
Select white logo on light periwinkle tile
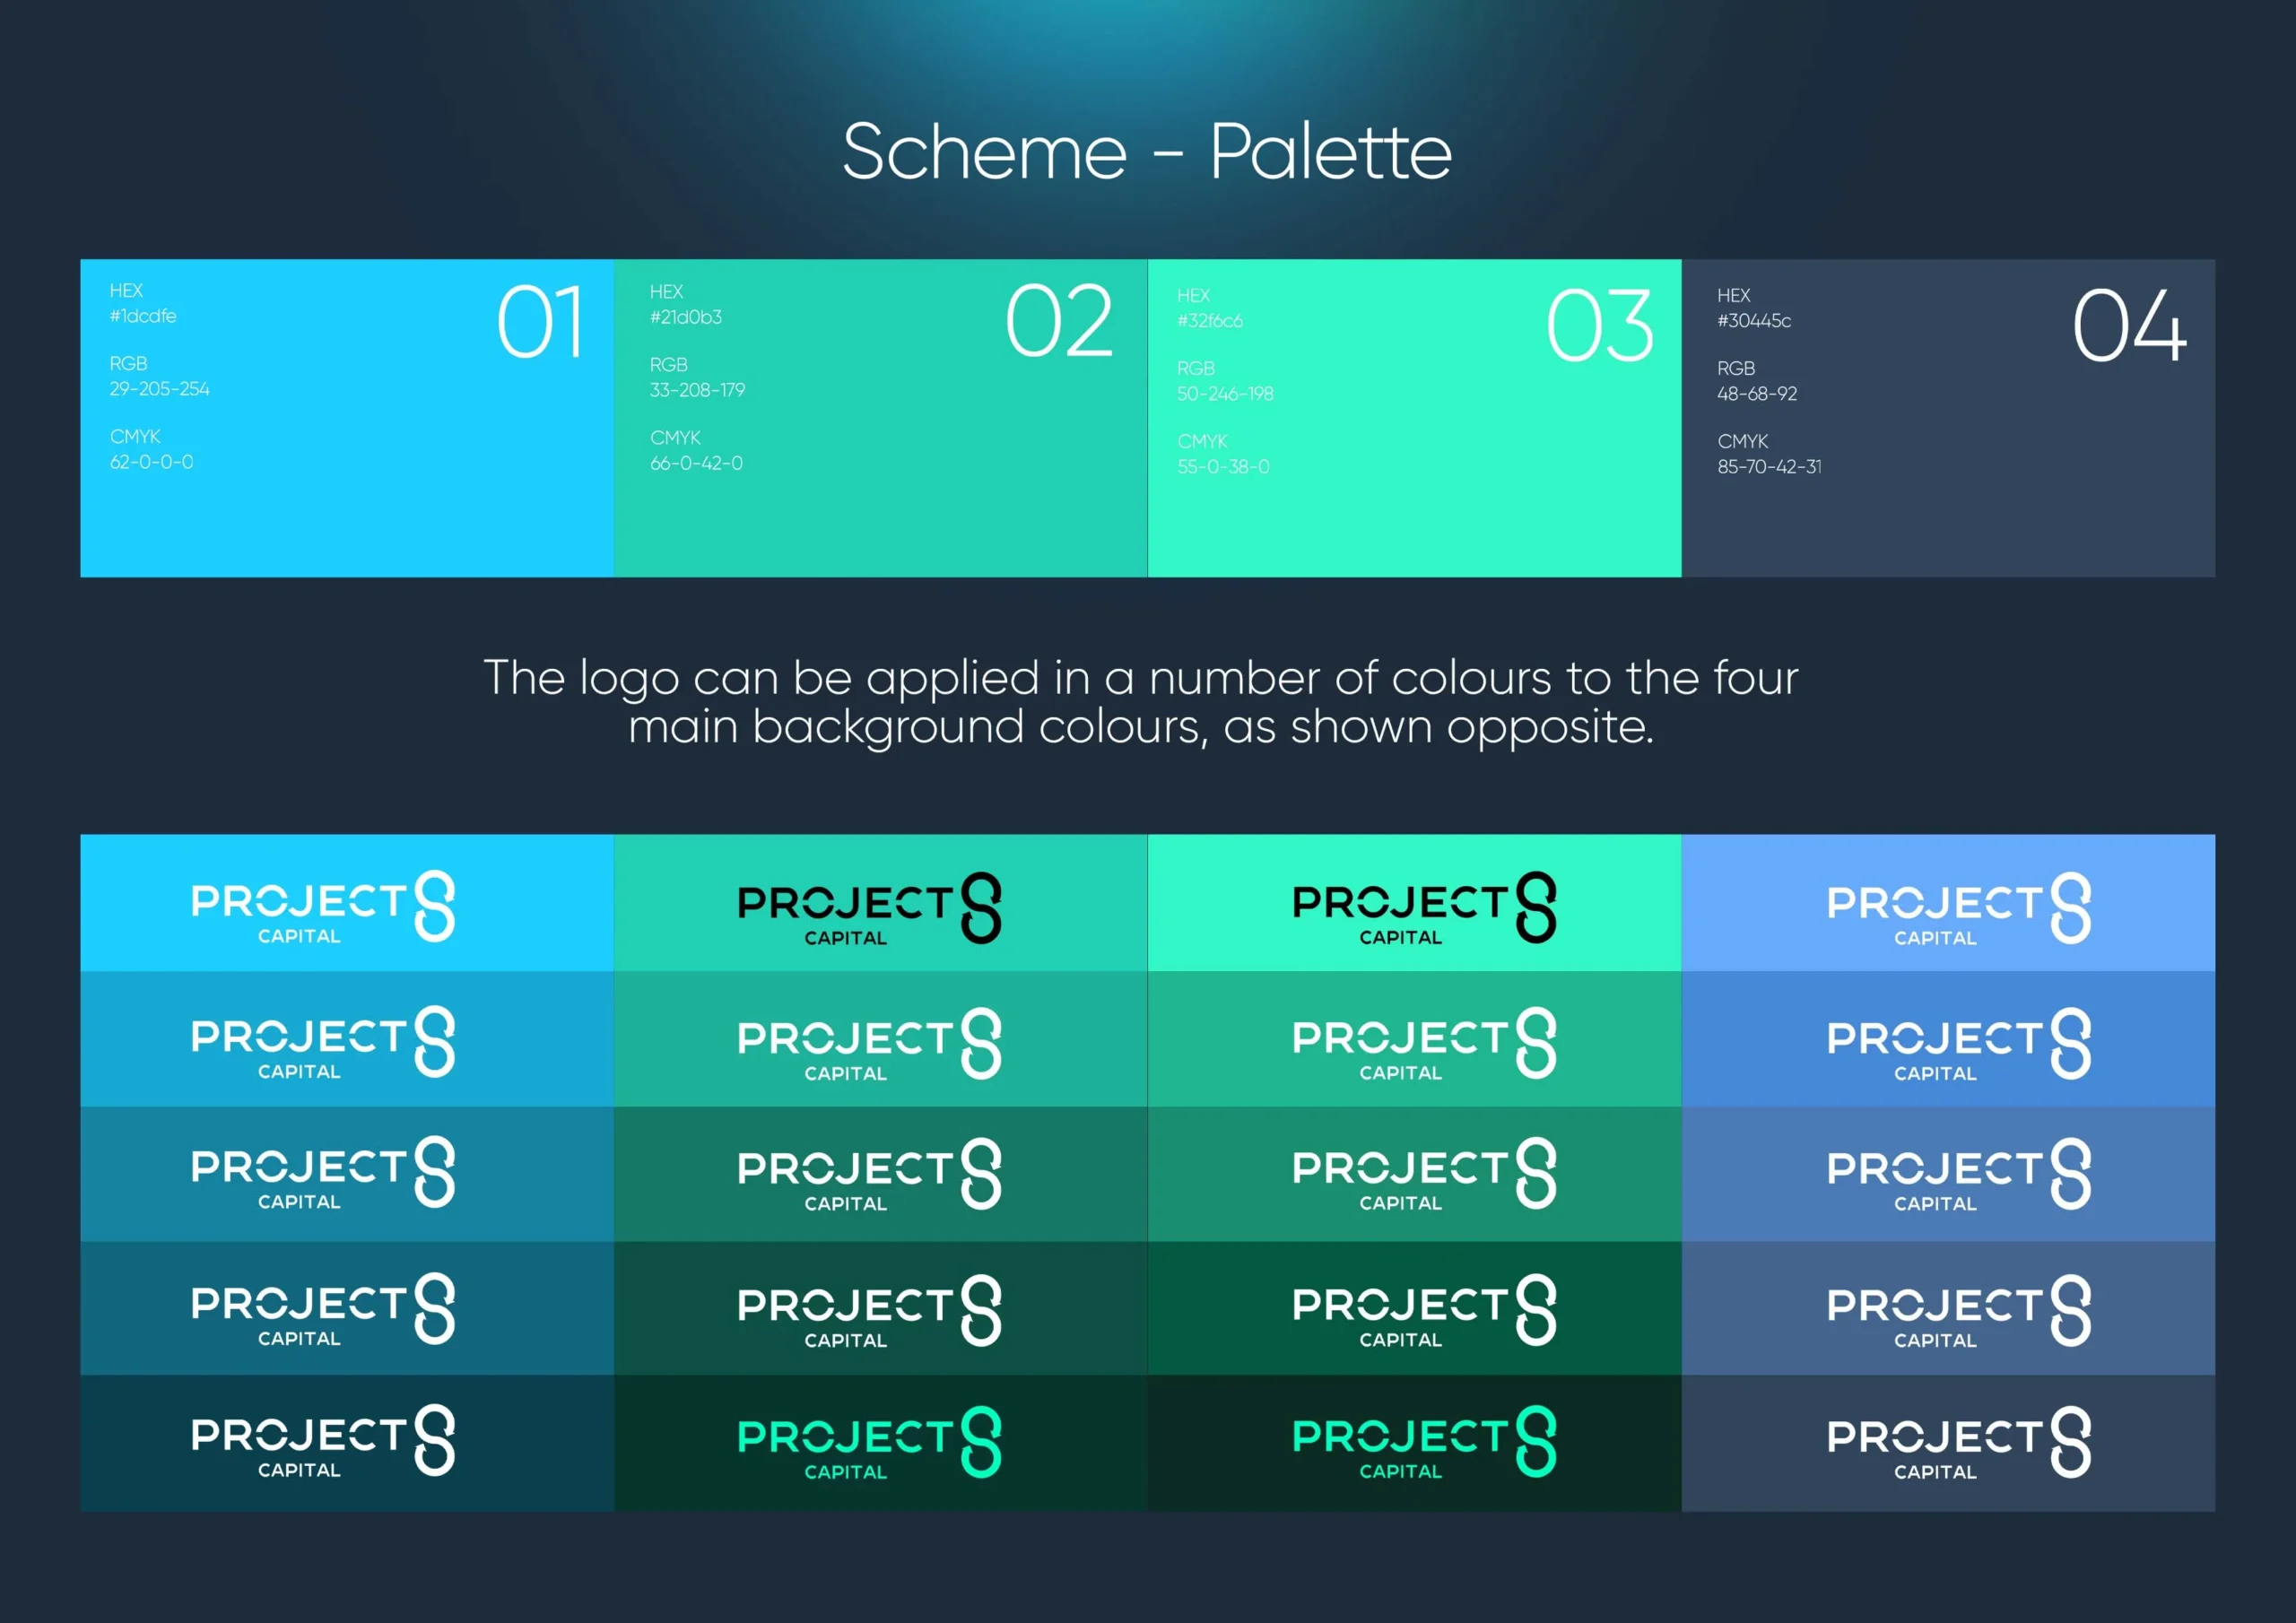(1958, 909)
